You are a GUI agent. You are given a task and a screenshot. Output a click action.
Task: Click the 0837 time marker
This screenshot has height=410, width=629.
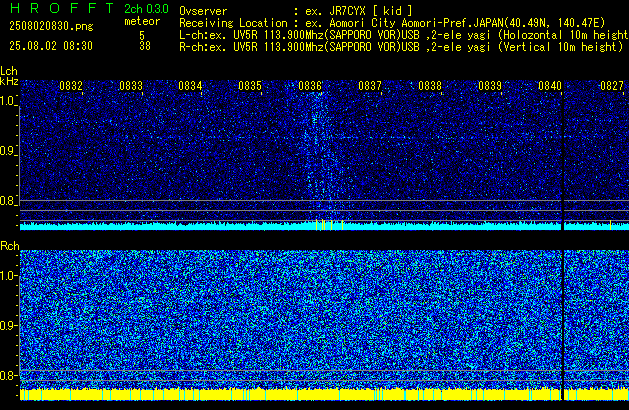click(x=370, y=86)
